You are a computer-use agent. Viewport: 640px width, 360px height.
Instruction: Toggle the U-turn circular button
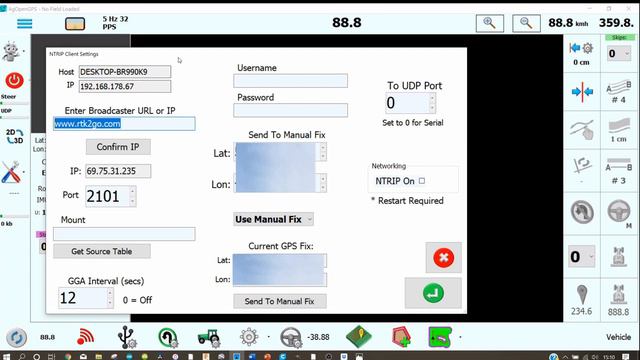pyautogui.click(x=582, y=212)
